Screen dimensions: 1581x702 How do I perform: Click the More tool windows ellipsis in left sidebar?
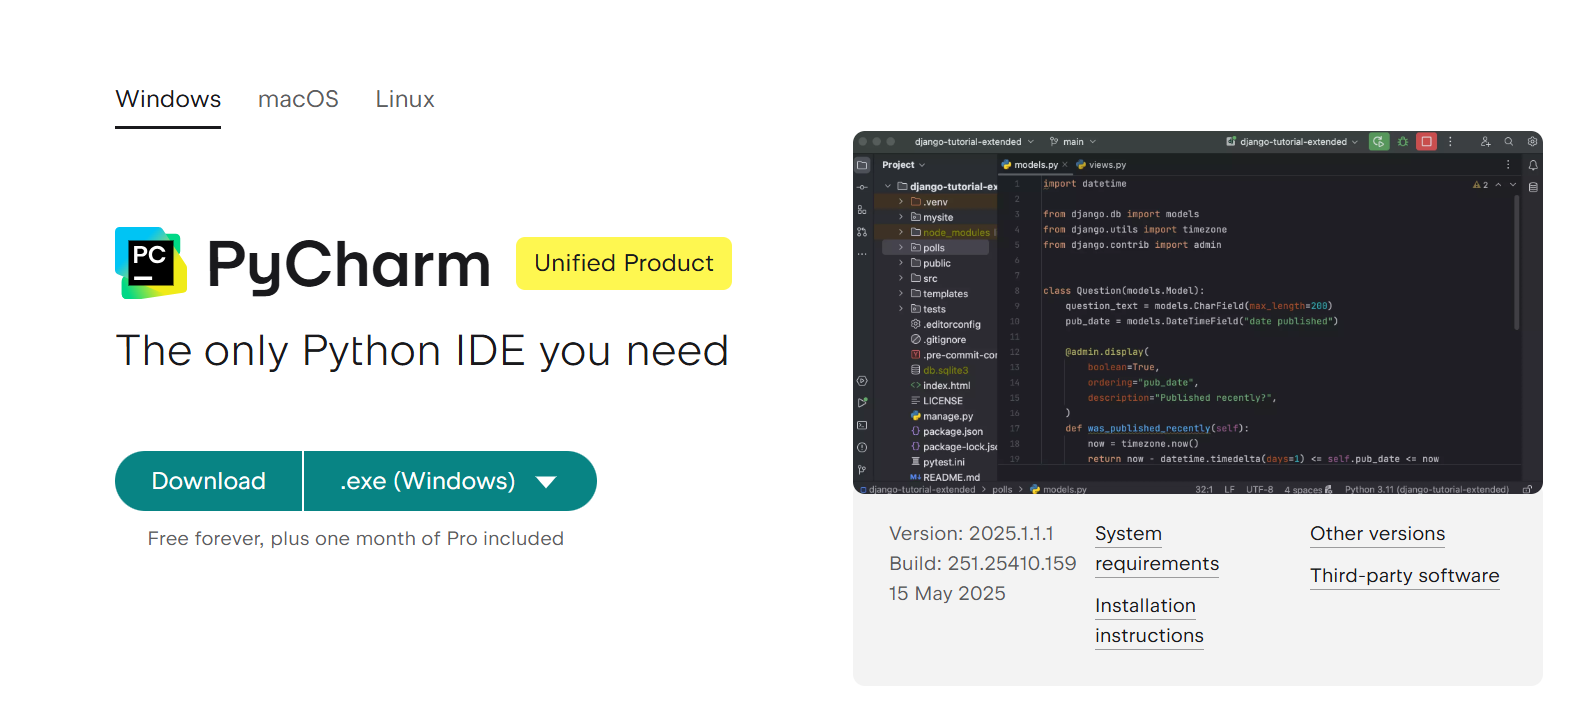[862, 254]
